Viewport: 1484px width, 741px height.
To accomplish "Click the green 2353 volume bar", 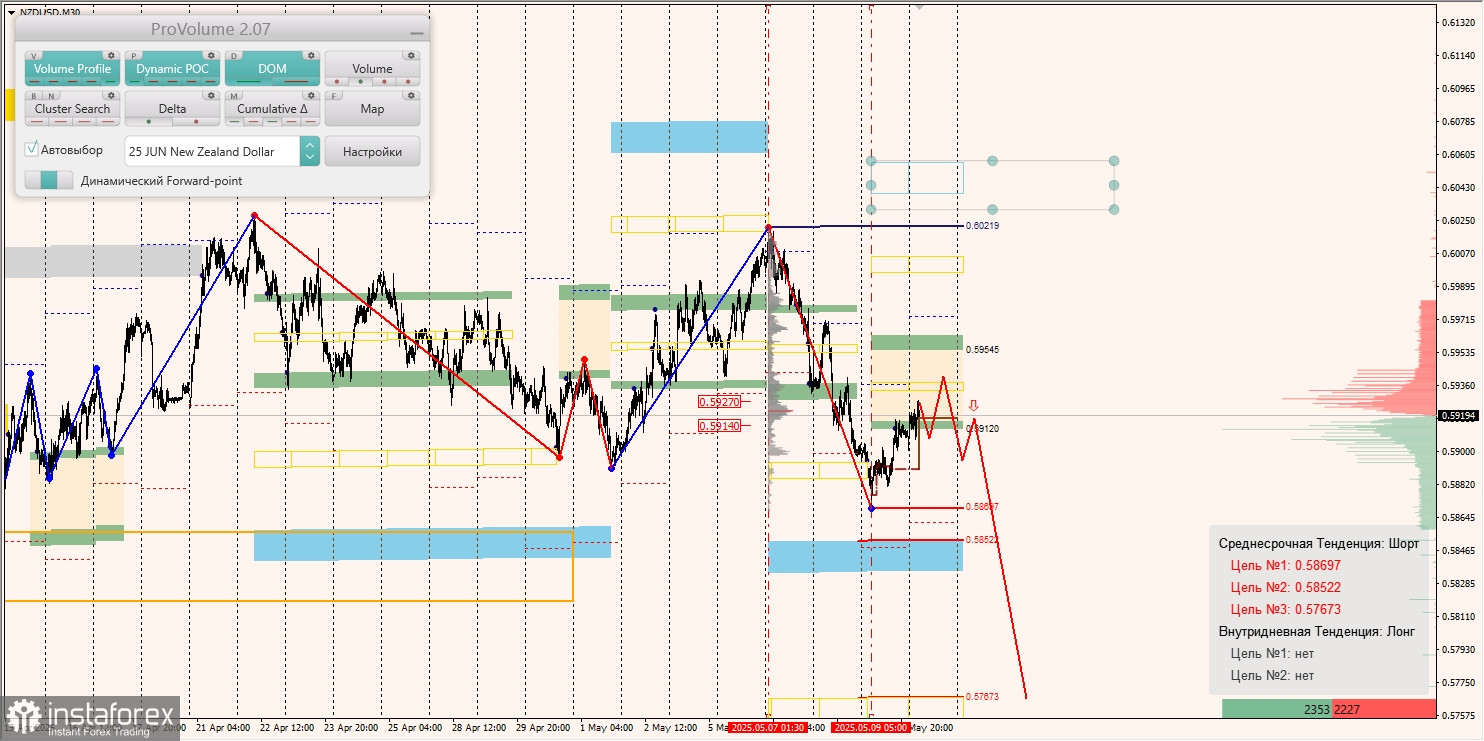I will tap(1277, 709).
